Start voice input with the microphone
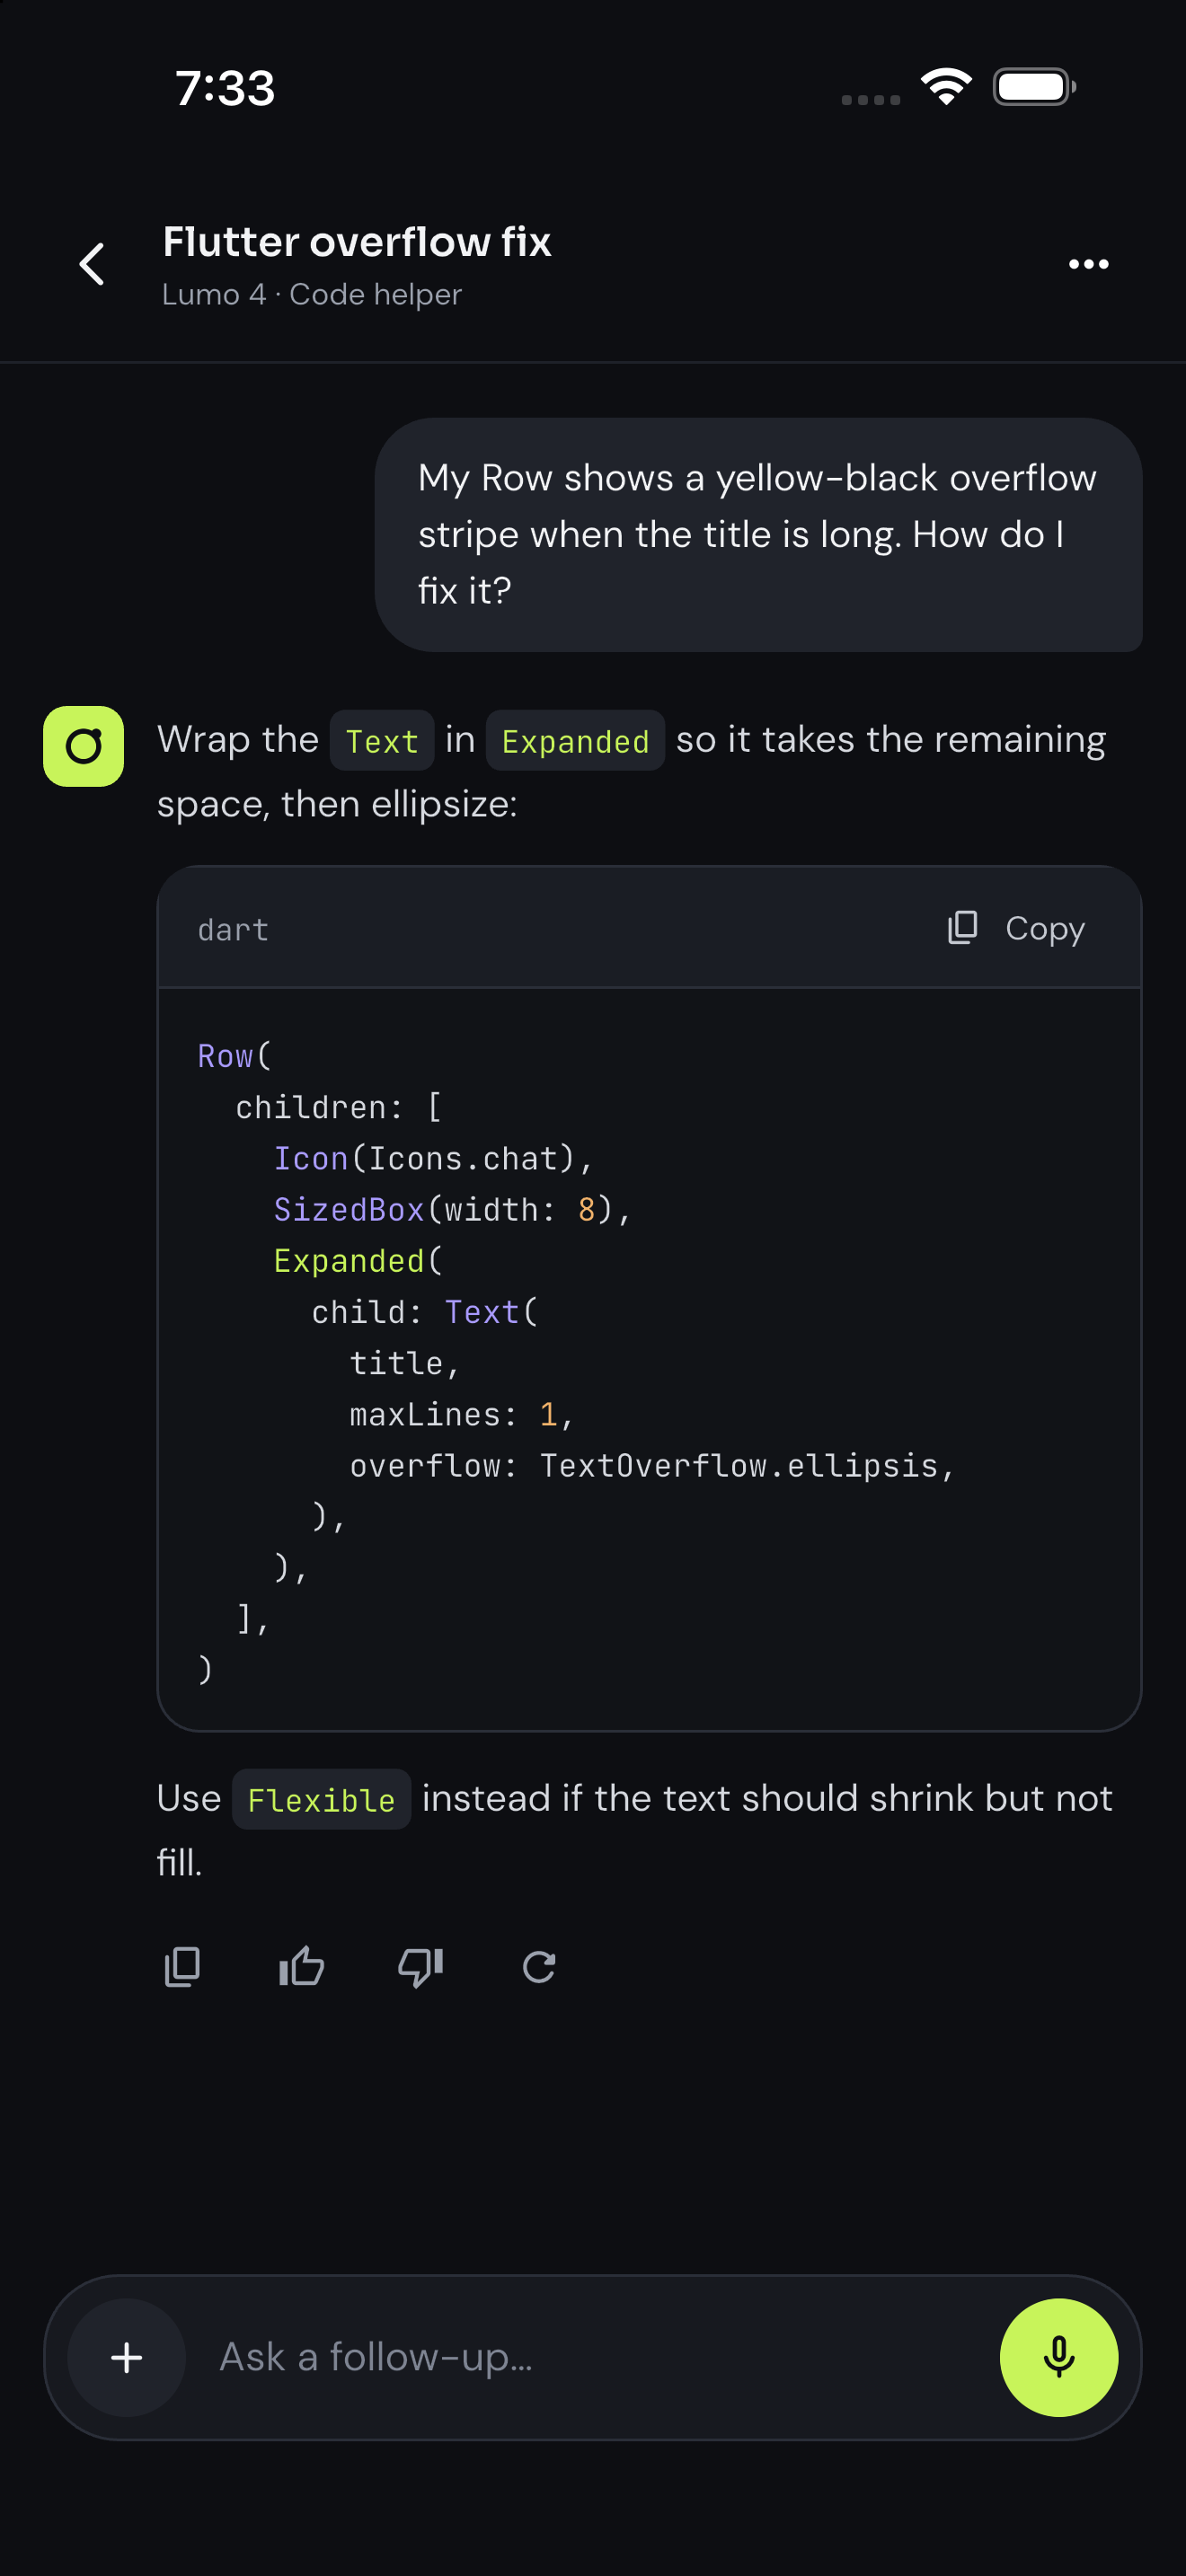1186x2576 pixels. pos(1058,2357)
